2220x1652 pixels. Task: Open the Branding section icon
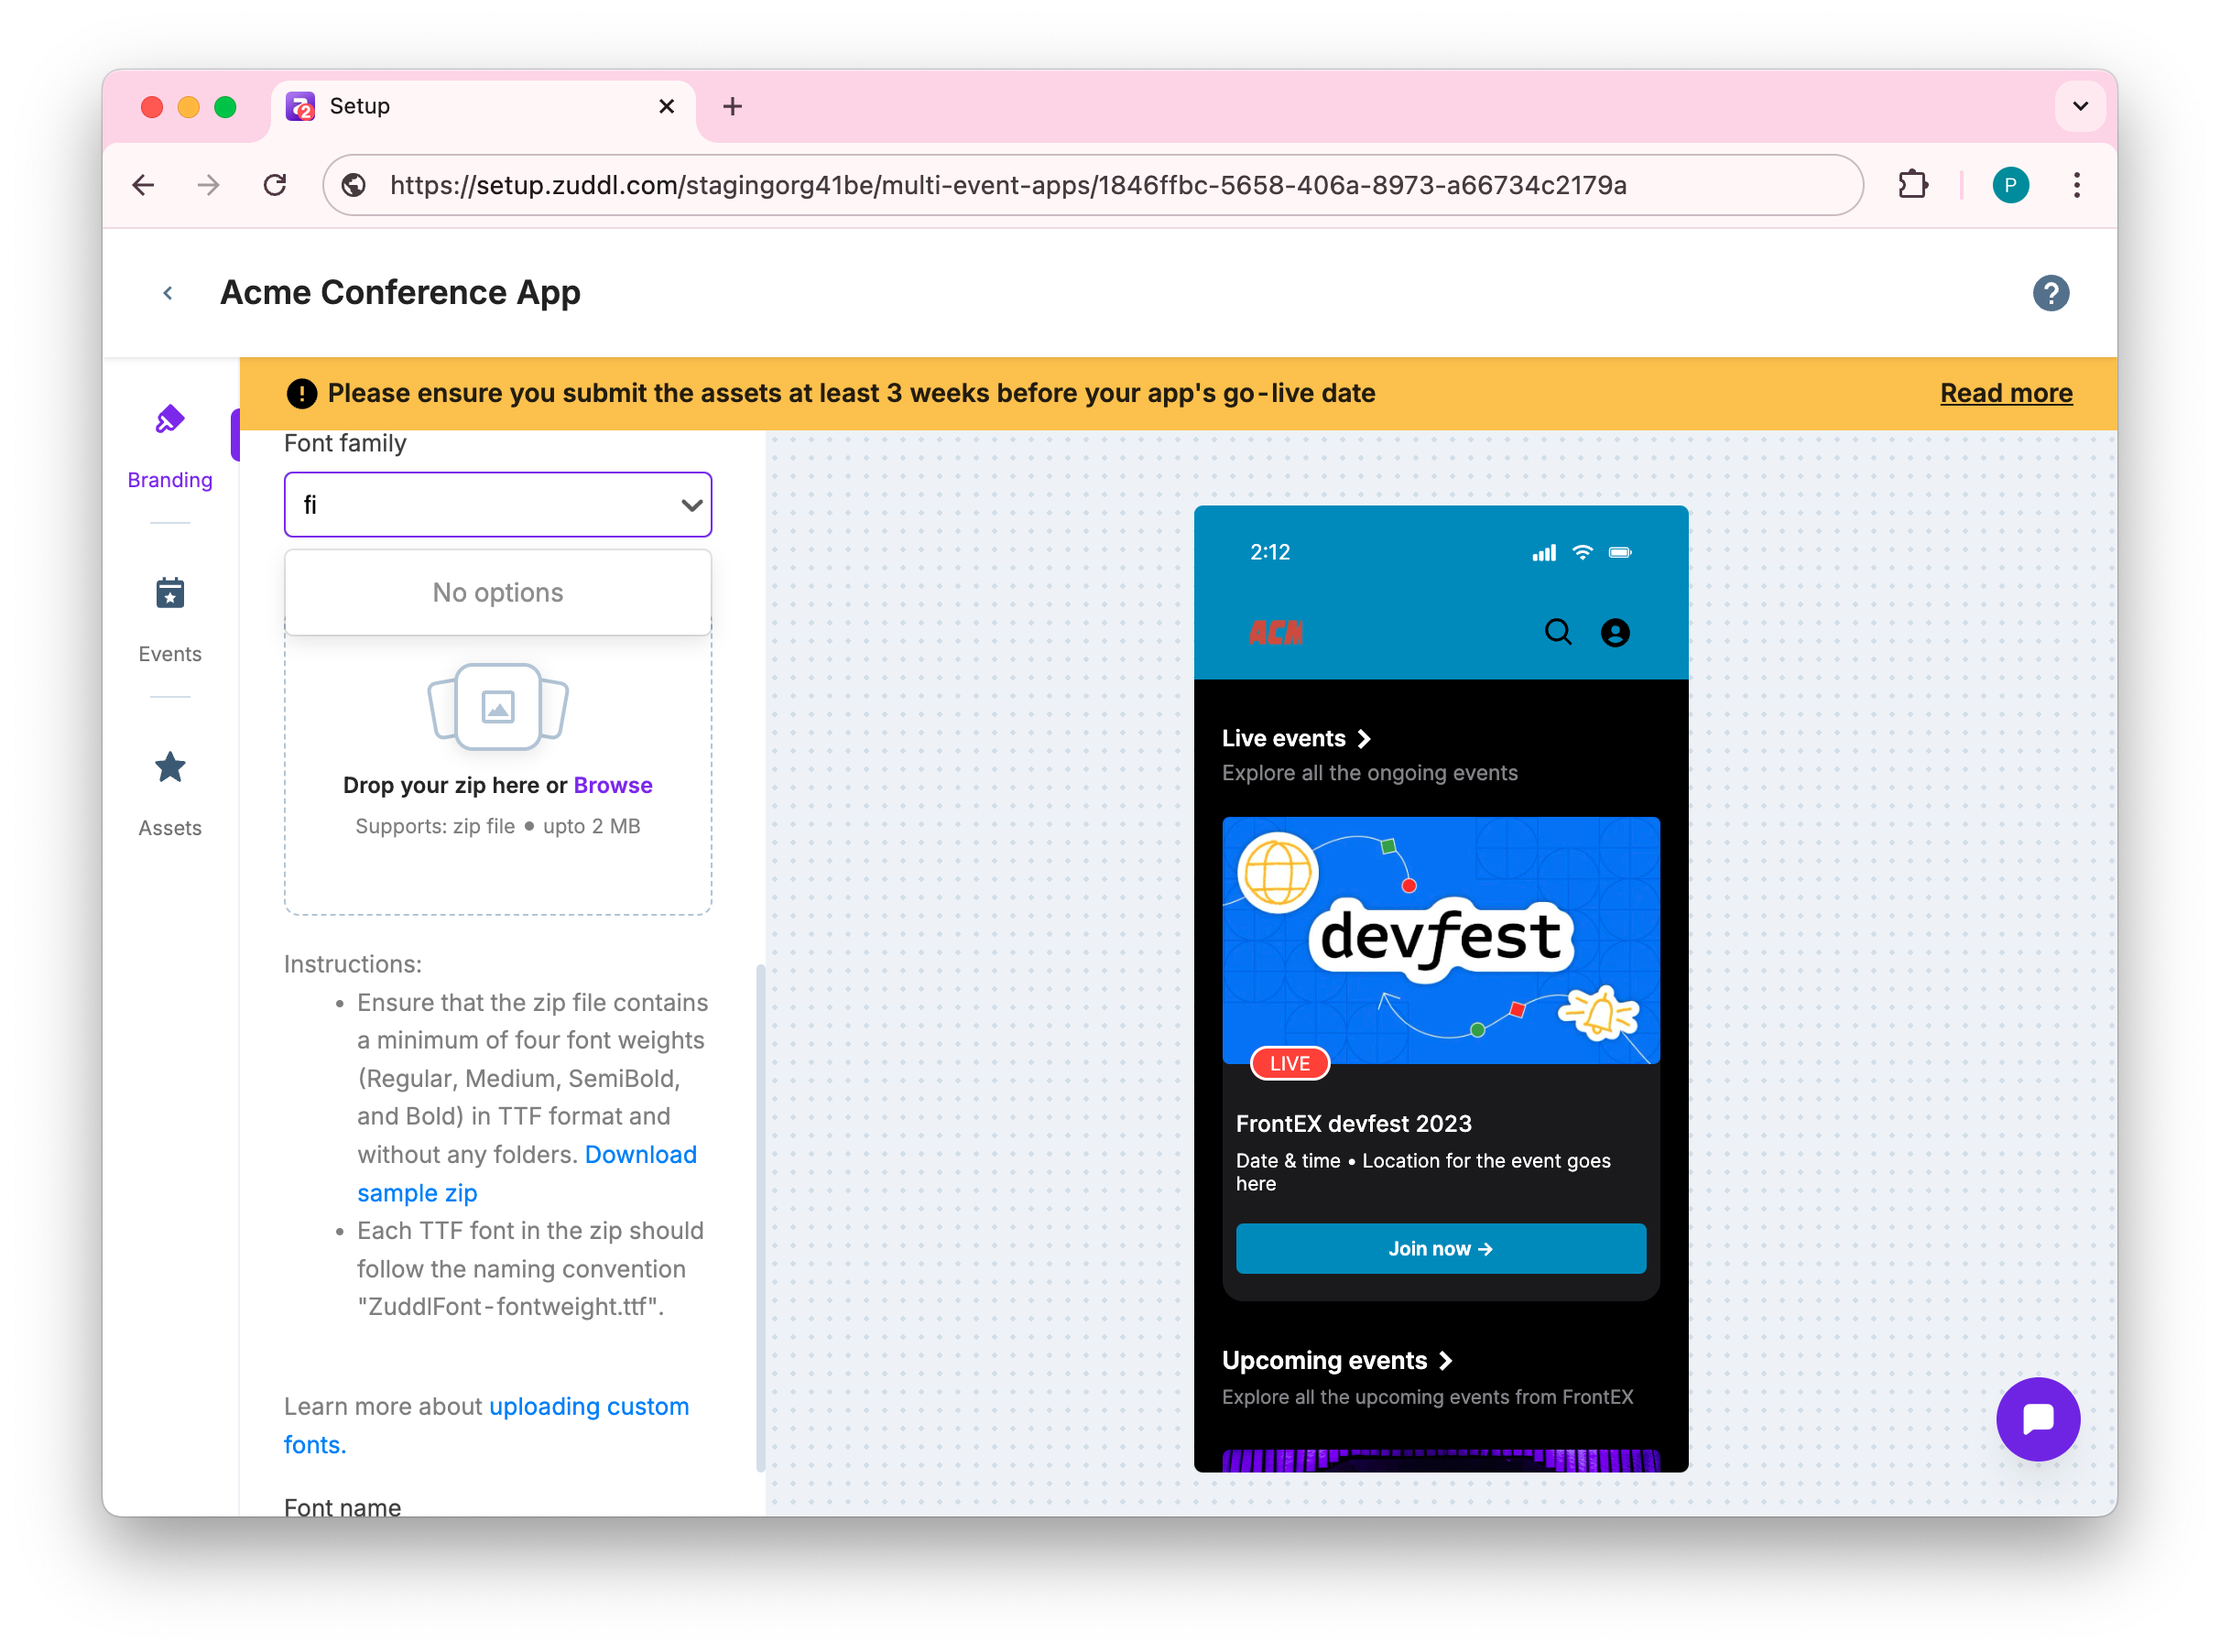170,420
